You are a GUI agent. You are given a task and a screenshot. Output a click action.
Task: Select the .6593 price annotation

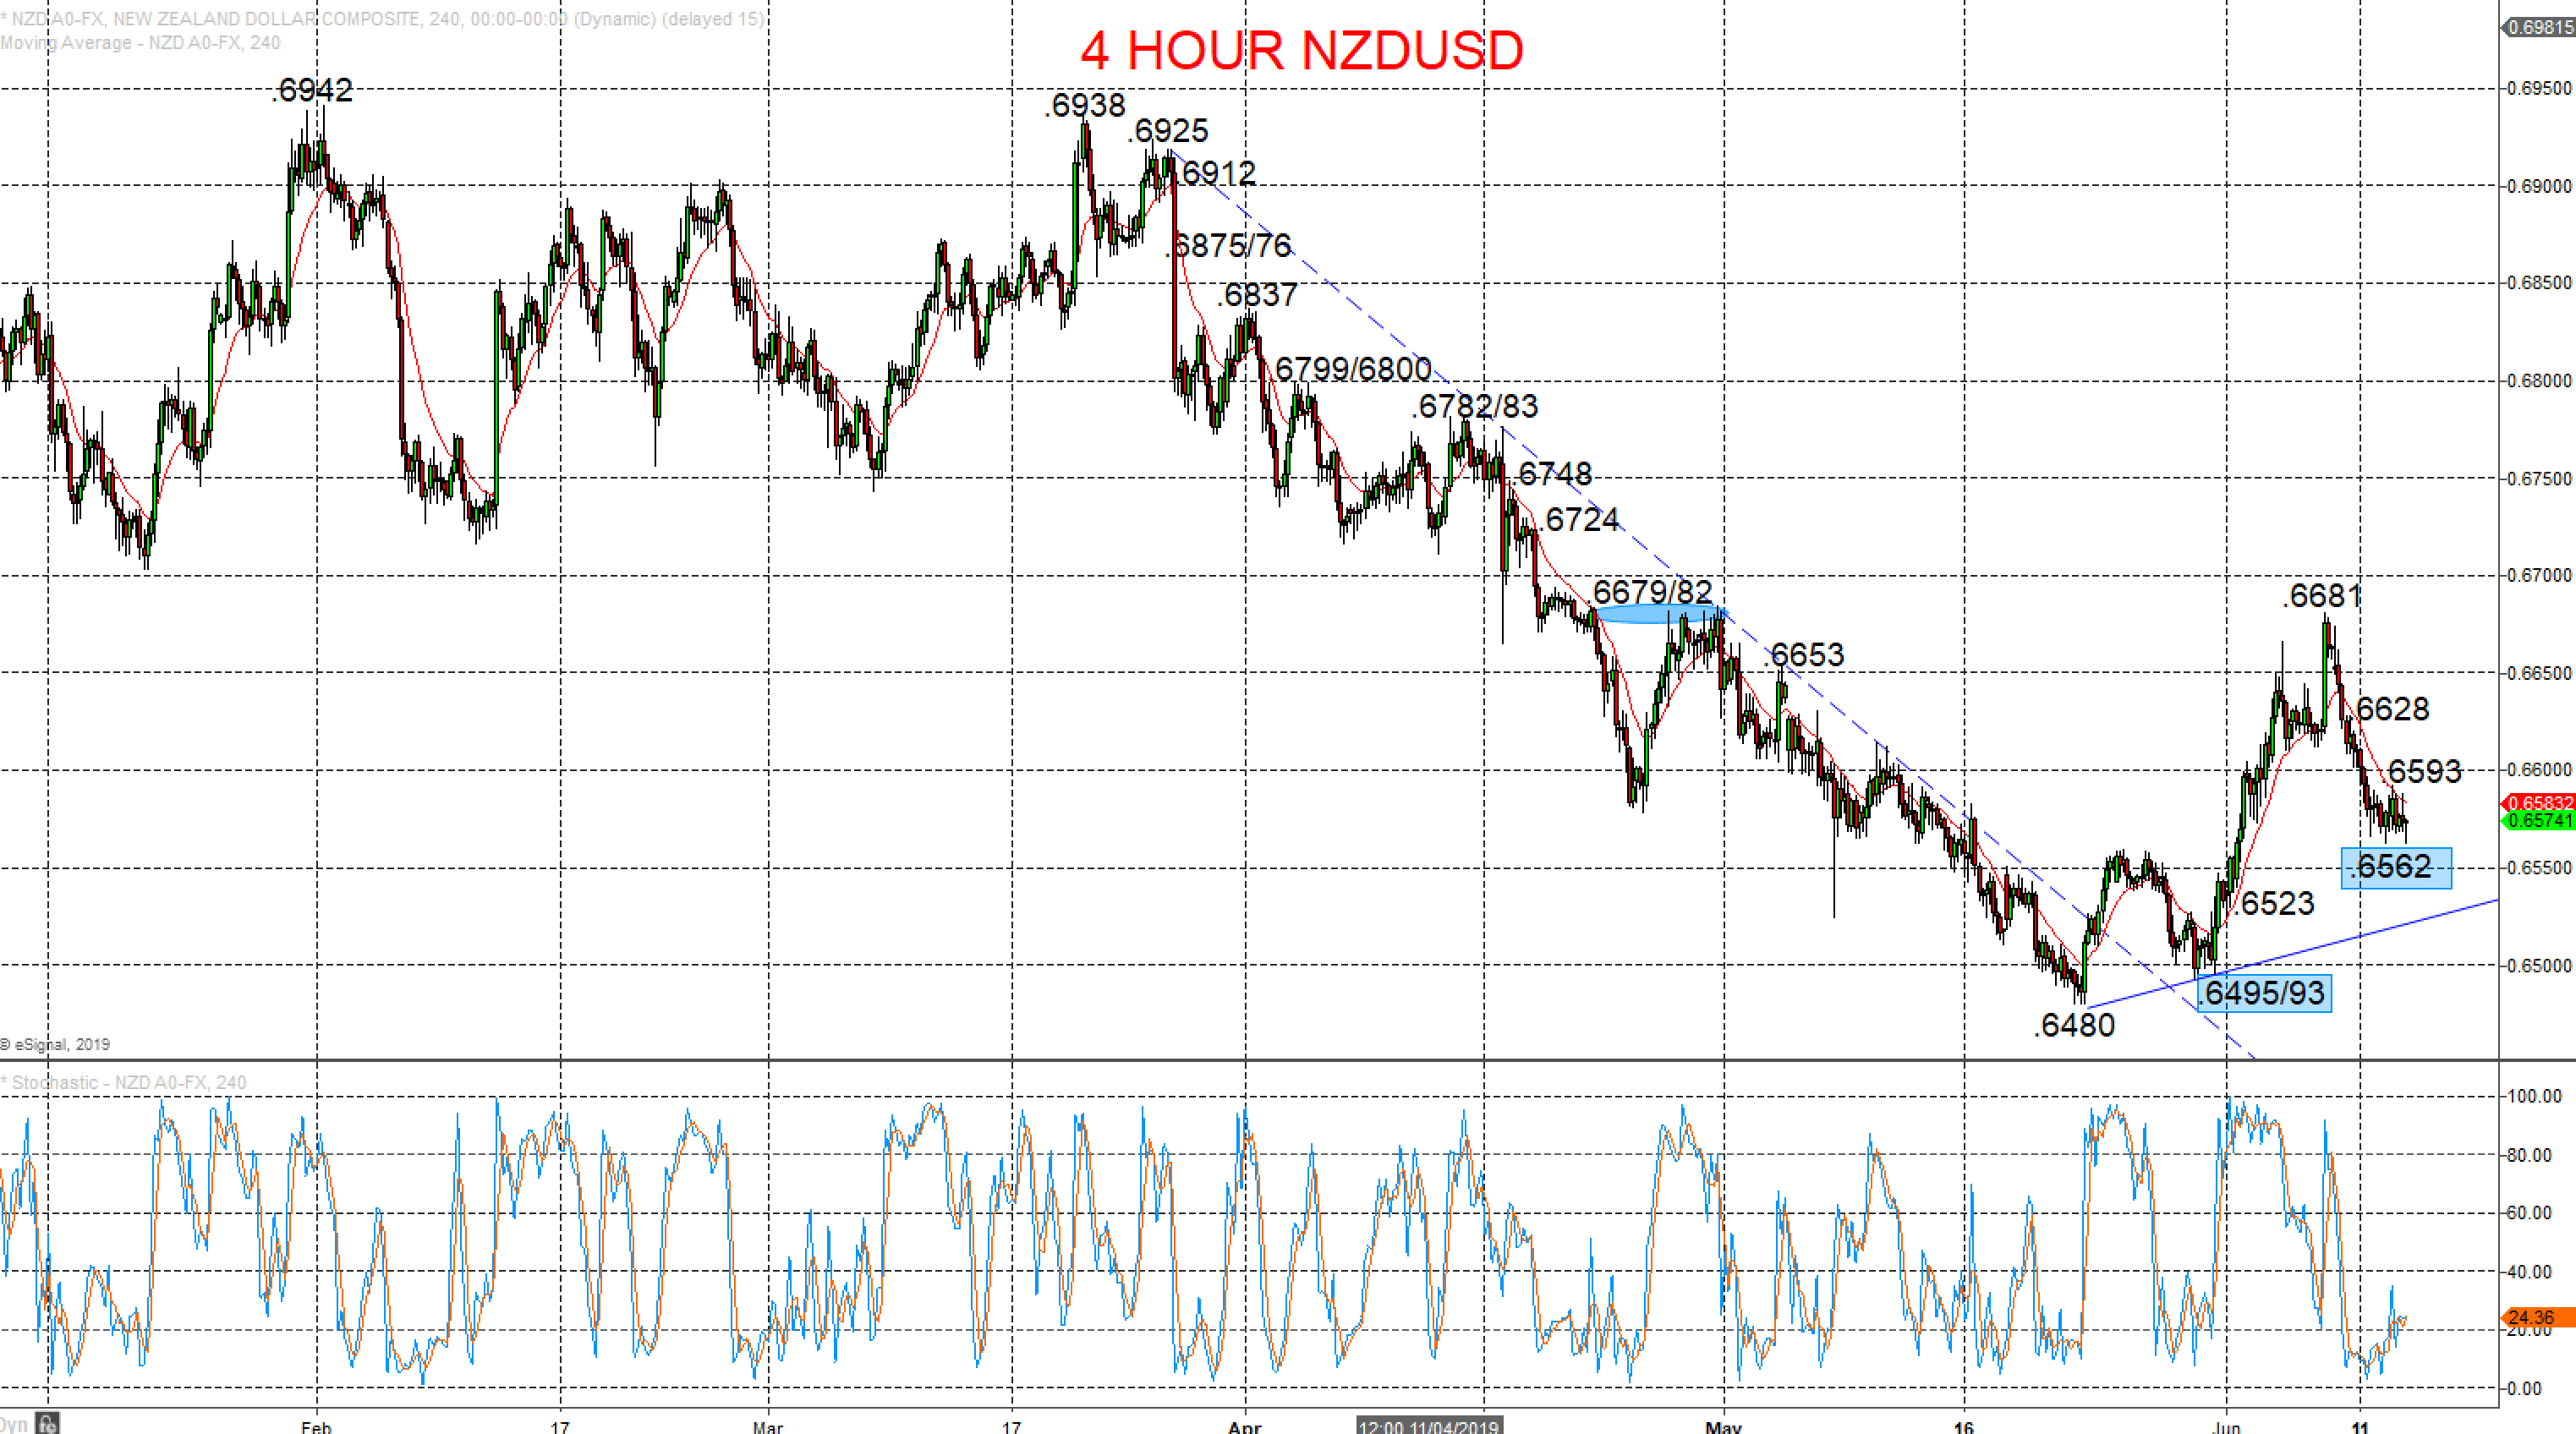pyautogui.click(x=2422, y=771)
